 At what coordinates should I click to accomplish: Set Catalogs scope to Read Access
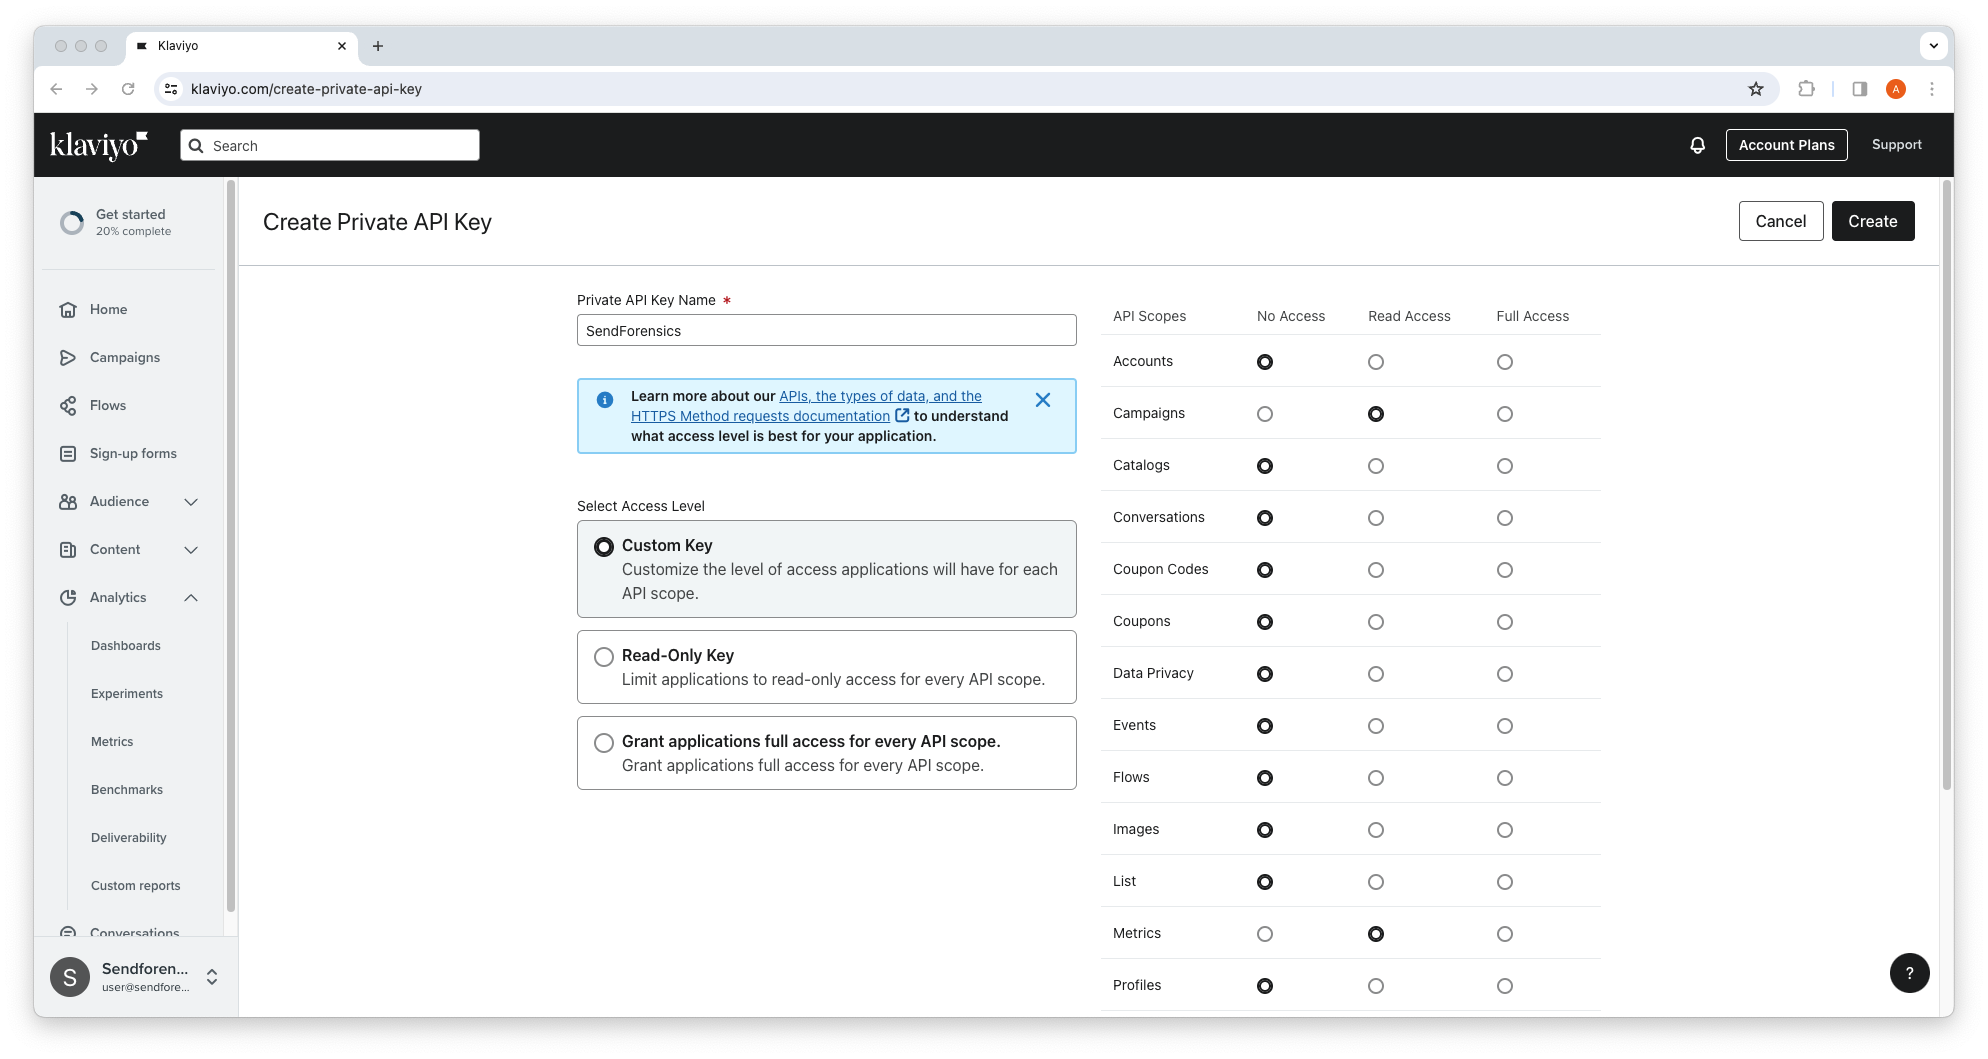click(x=1376, y=466)
